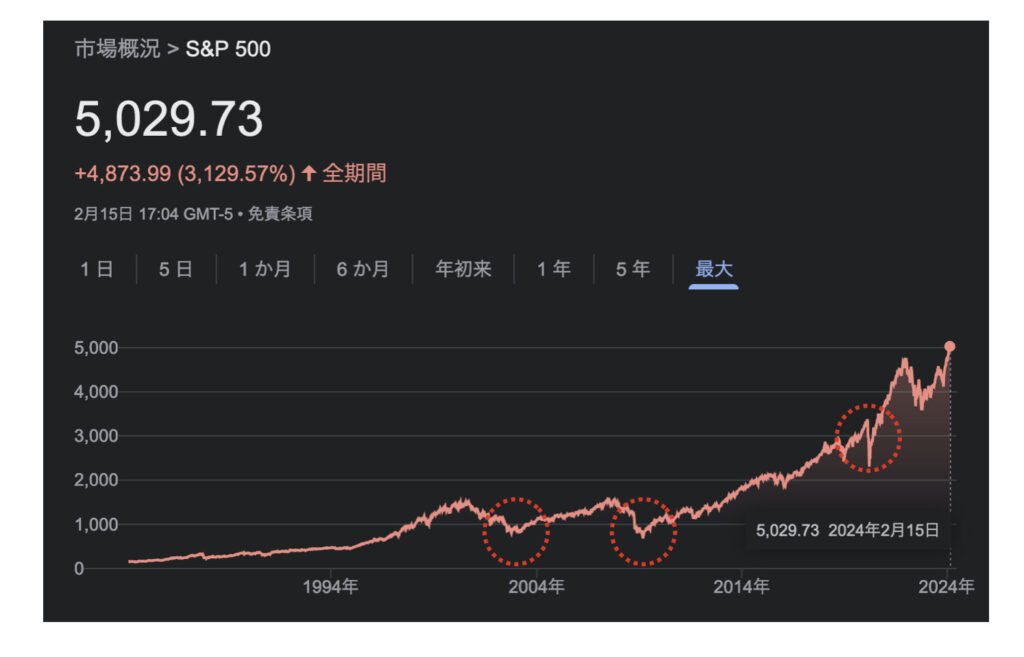
Task: Click the 1994年 x-axis label
Action: click(x=330, y=587)
